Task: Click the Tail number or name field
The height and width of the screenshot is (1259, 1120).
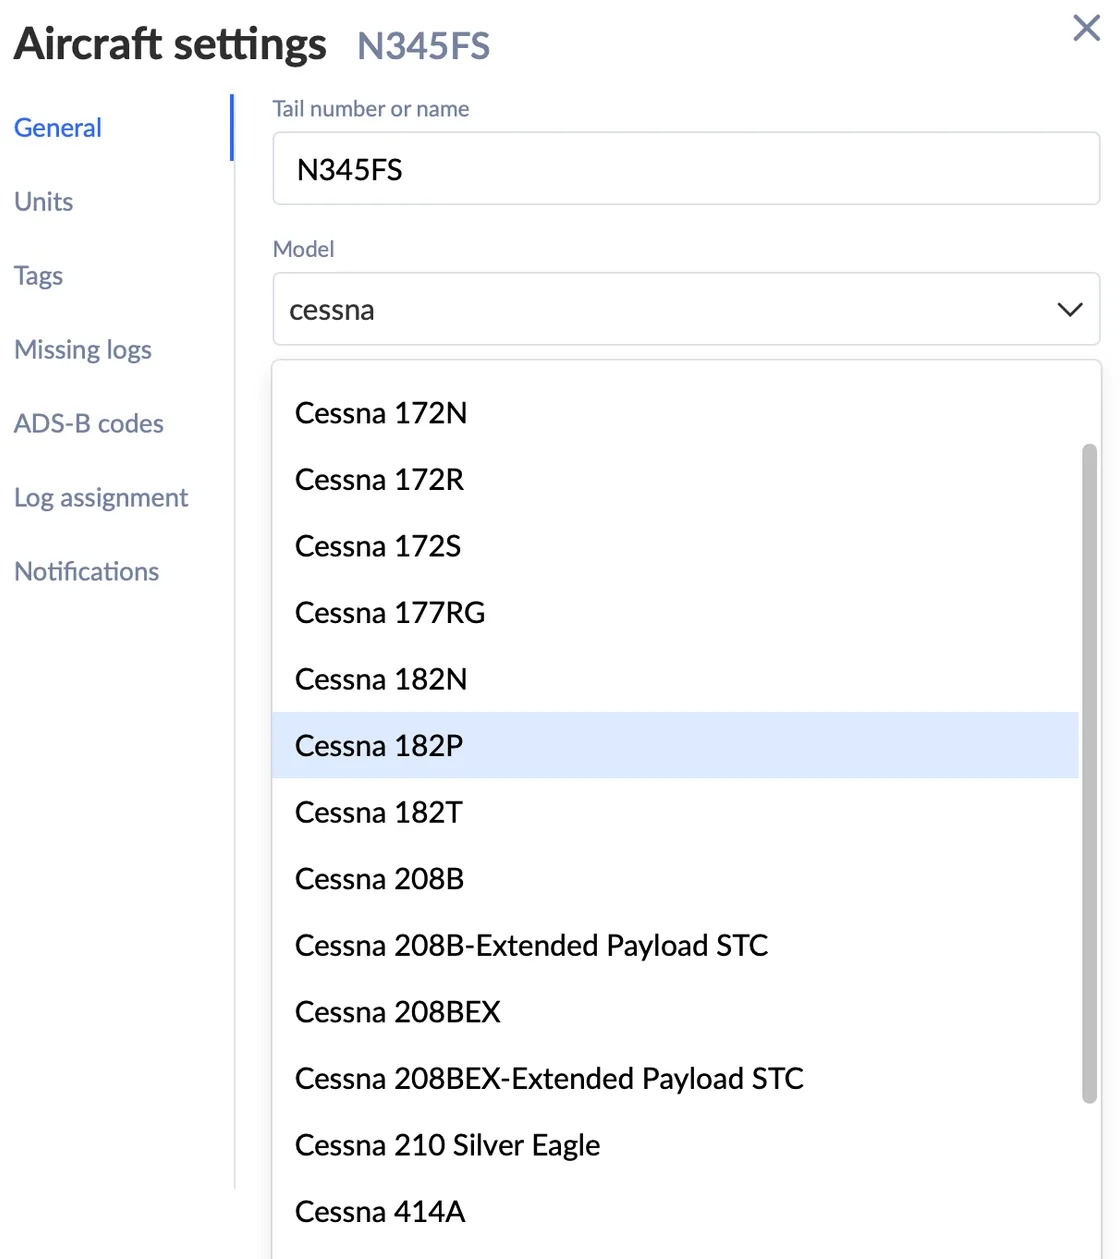Action: (686, 169)
